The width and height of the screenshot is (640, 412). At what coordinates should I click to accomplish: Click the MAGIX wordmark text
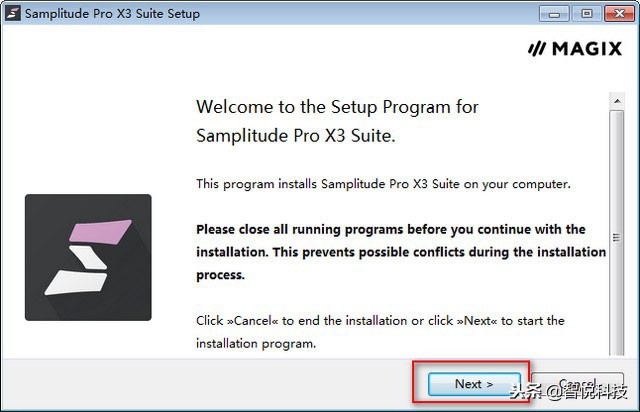tap(586, 49)
